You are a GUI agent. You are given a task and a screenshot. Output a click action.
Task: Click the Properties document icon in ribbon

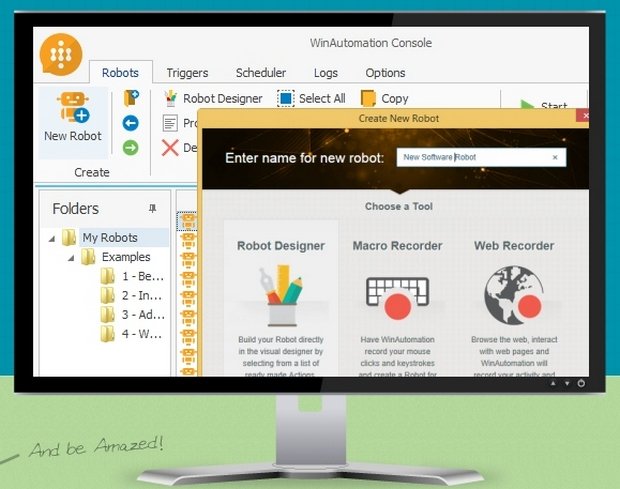pyautogui.click(x=170, y=123)
